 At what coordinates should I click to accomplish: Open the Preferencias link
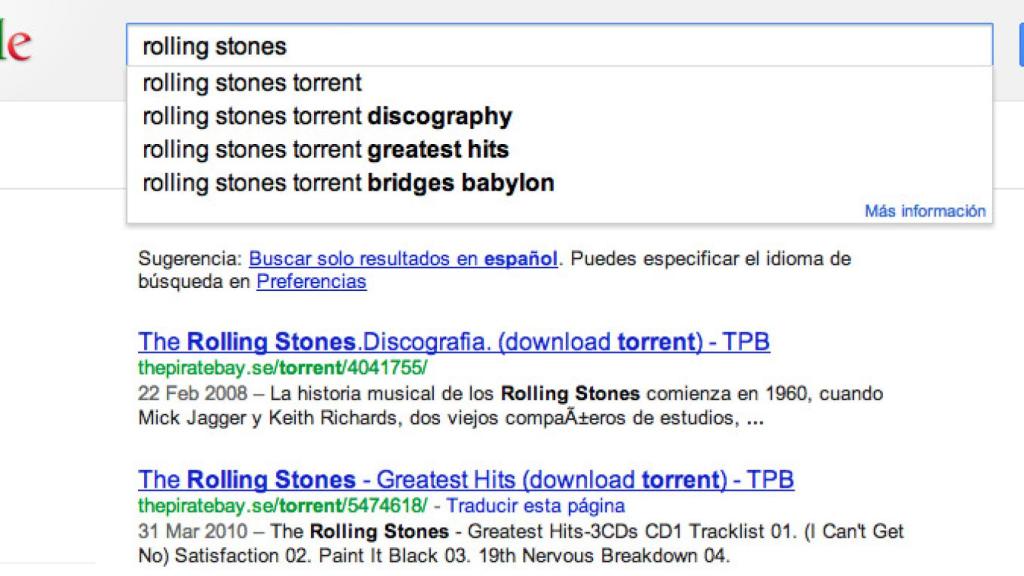pyautogui.click(x=311, y=281)
